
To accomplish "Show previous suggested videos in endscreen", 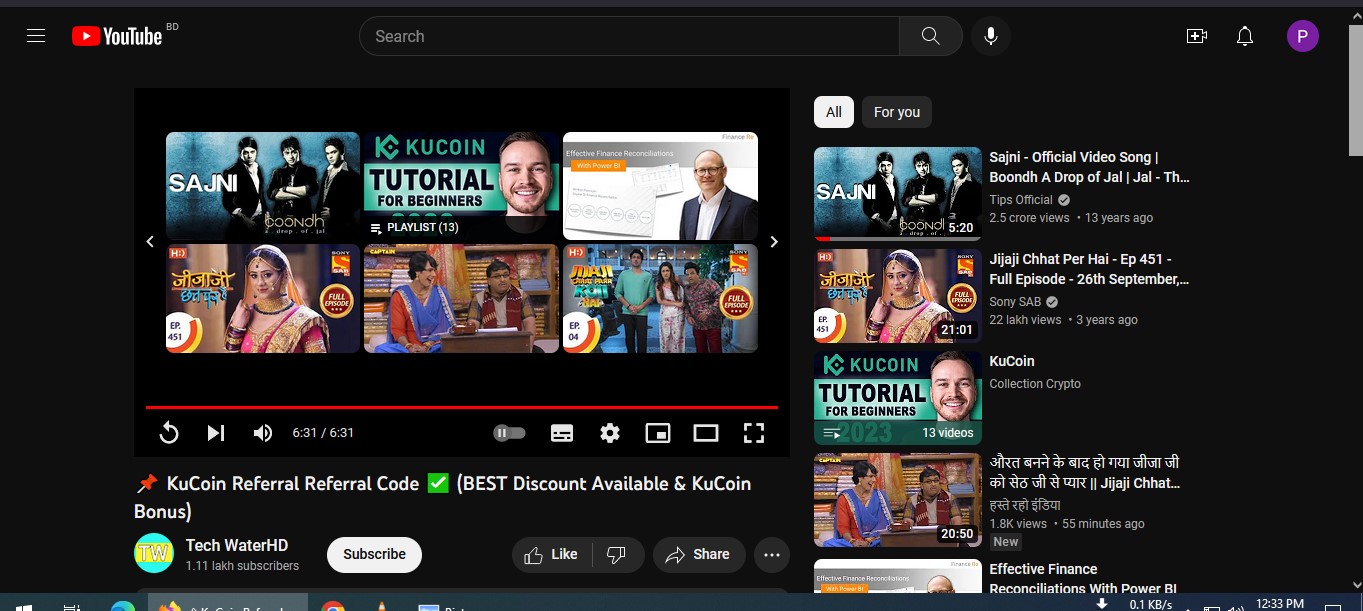I will pyautogui.click(x=150, y=242).
